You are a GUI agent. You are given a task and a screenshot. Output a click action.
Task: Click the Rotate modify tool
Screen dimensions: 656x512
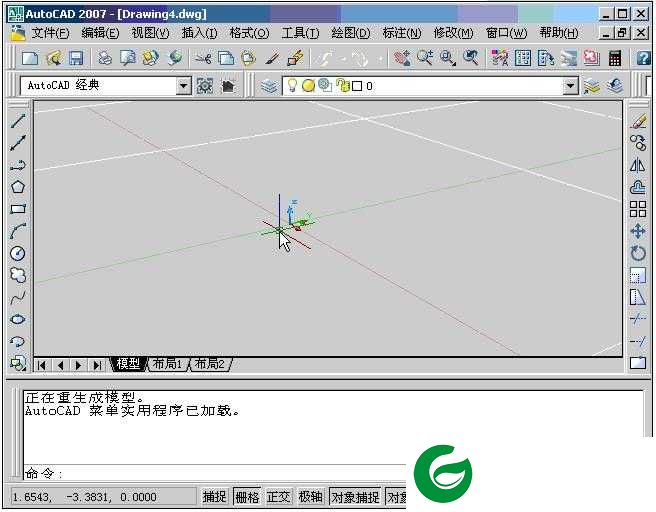click(x=638, y=253)
